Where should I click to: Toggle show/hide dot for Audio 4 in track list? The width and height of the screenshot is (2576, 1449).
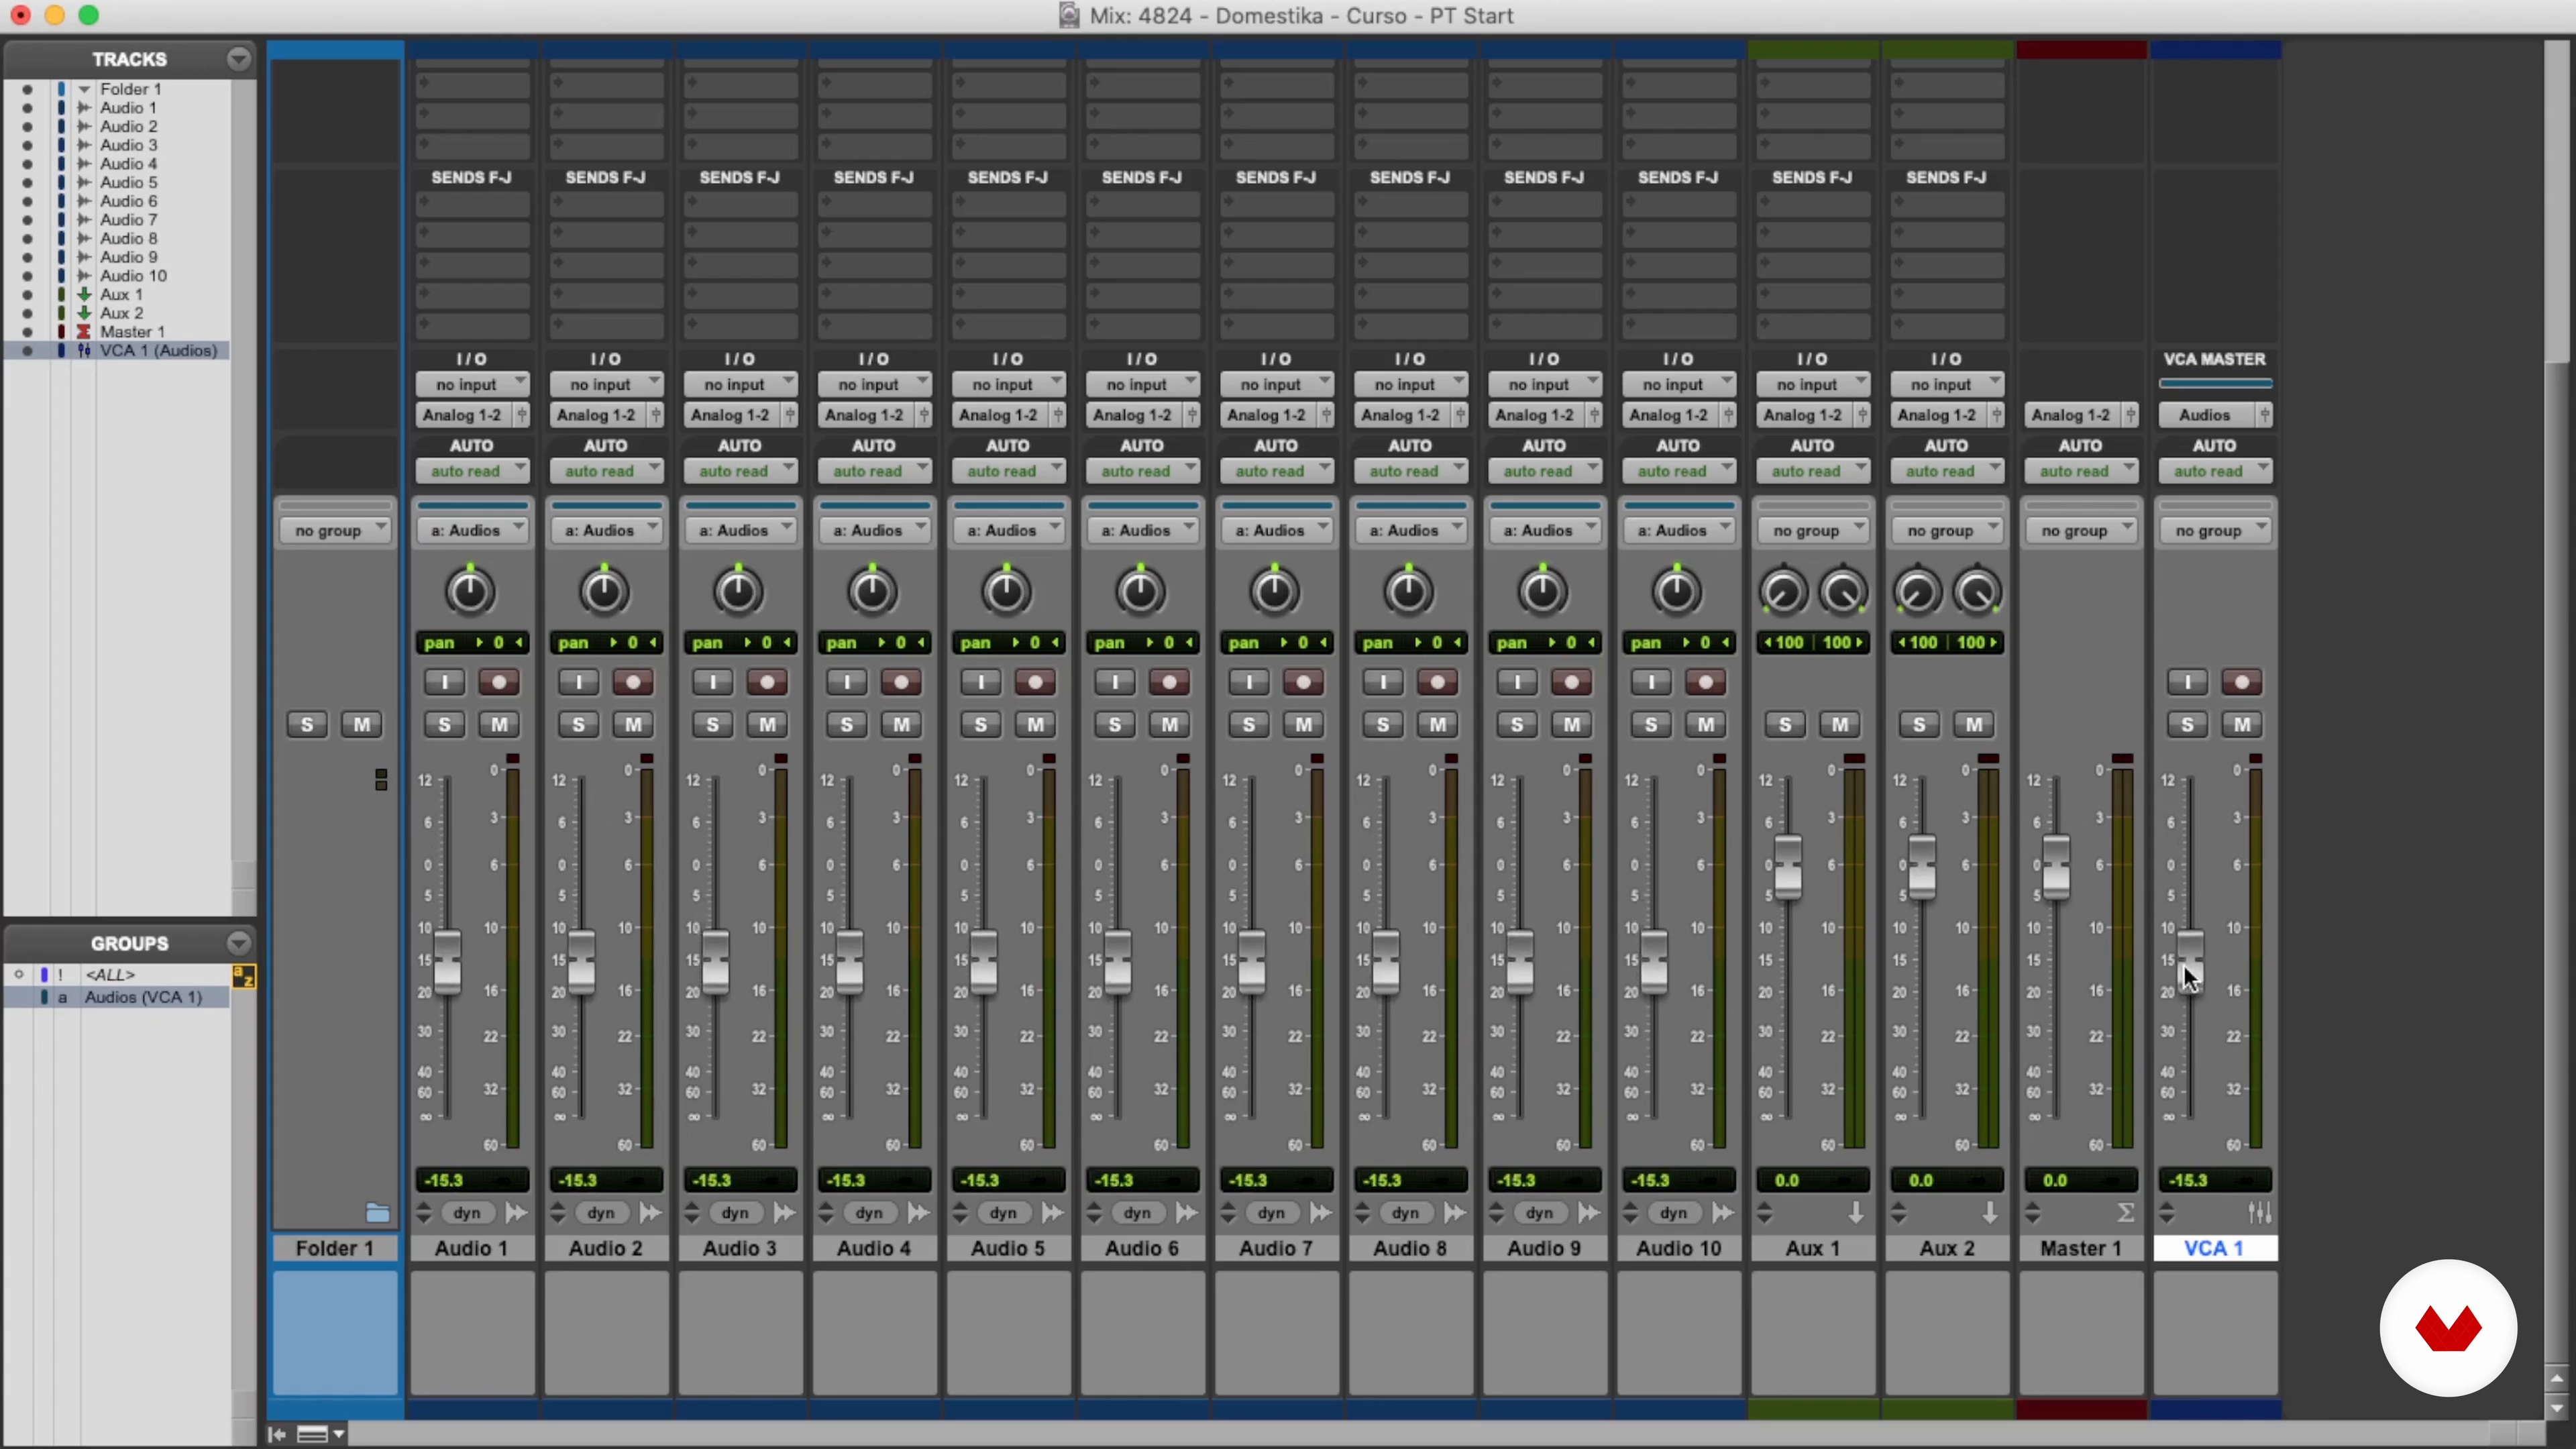(27, 164)
